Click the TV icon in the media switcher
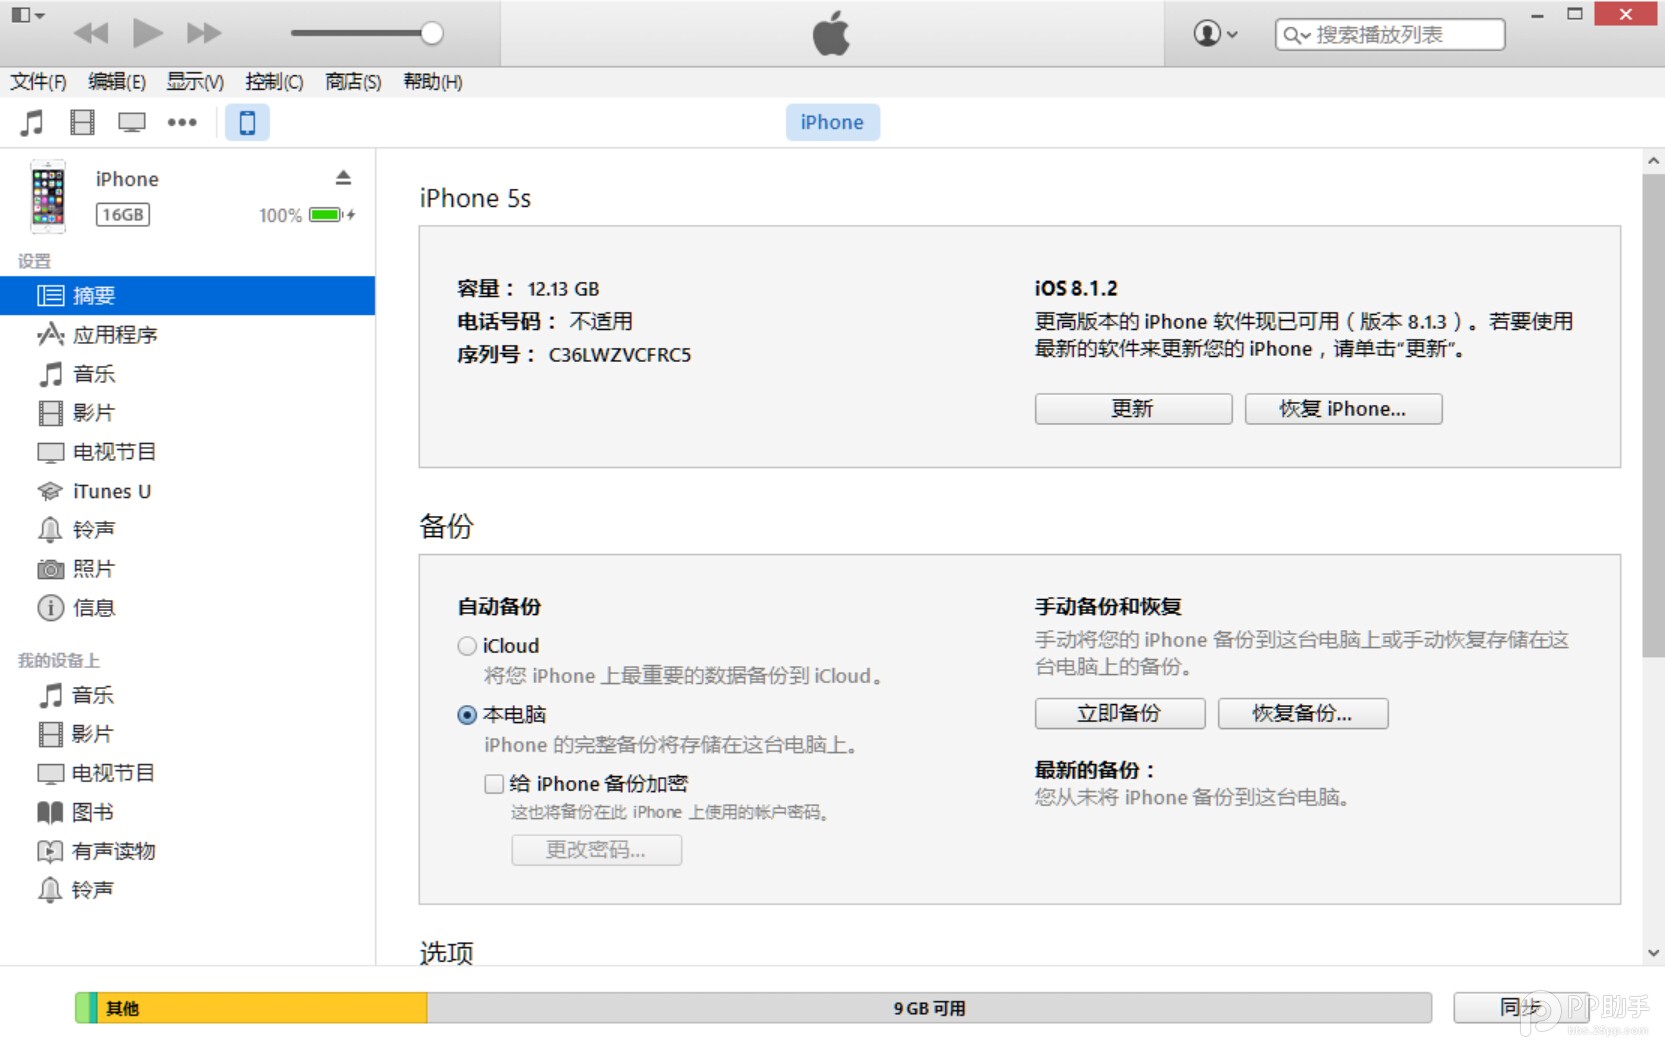 (131, 122)
